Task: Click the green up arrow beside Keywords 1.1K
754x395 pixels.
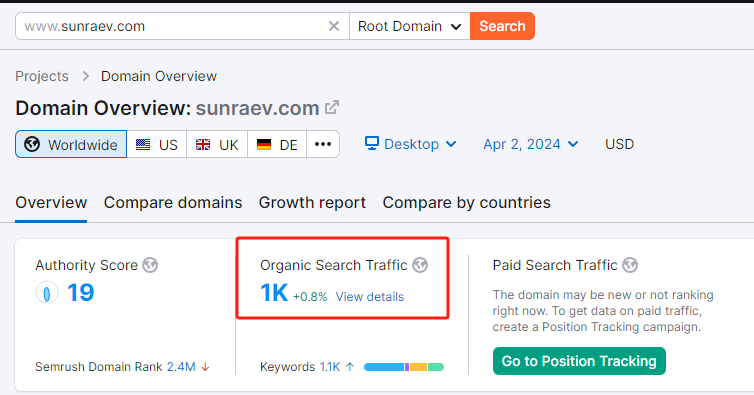Action: (350, 367)
